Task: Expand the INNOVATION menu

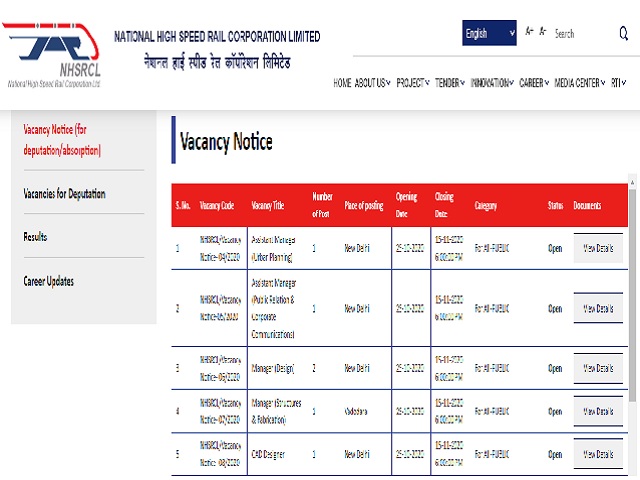Action: tap(492, 83)
